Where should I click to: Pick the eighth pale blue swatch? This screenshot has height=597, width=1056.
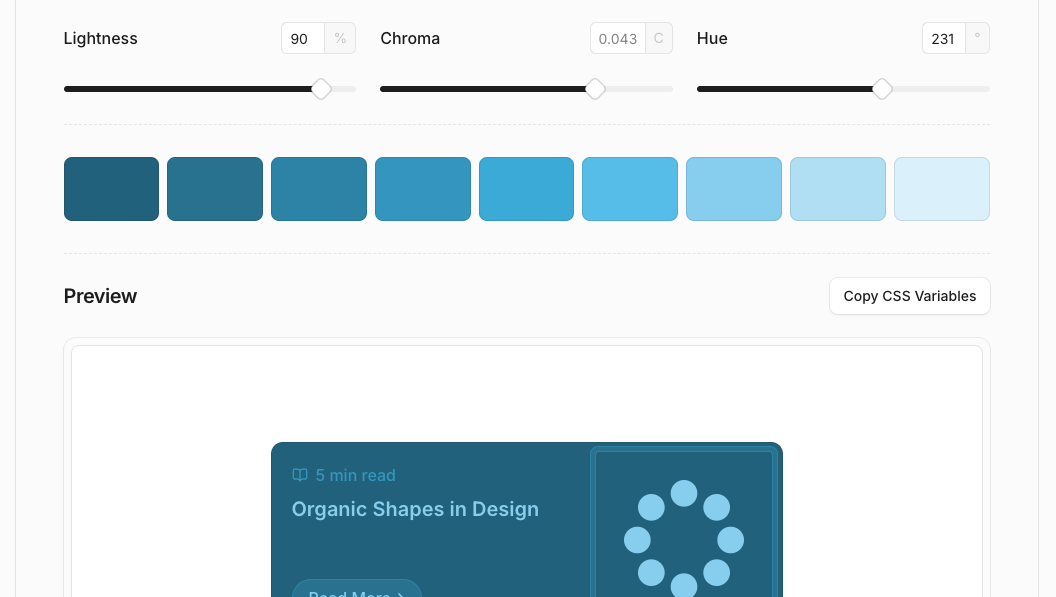[x=838, y=189]
